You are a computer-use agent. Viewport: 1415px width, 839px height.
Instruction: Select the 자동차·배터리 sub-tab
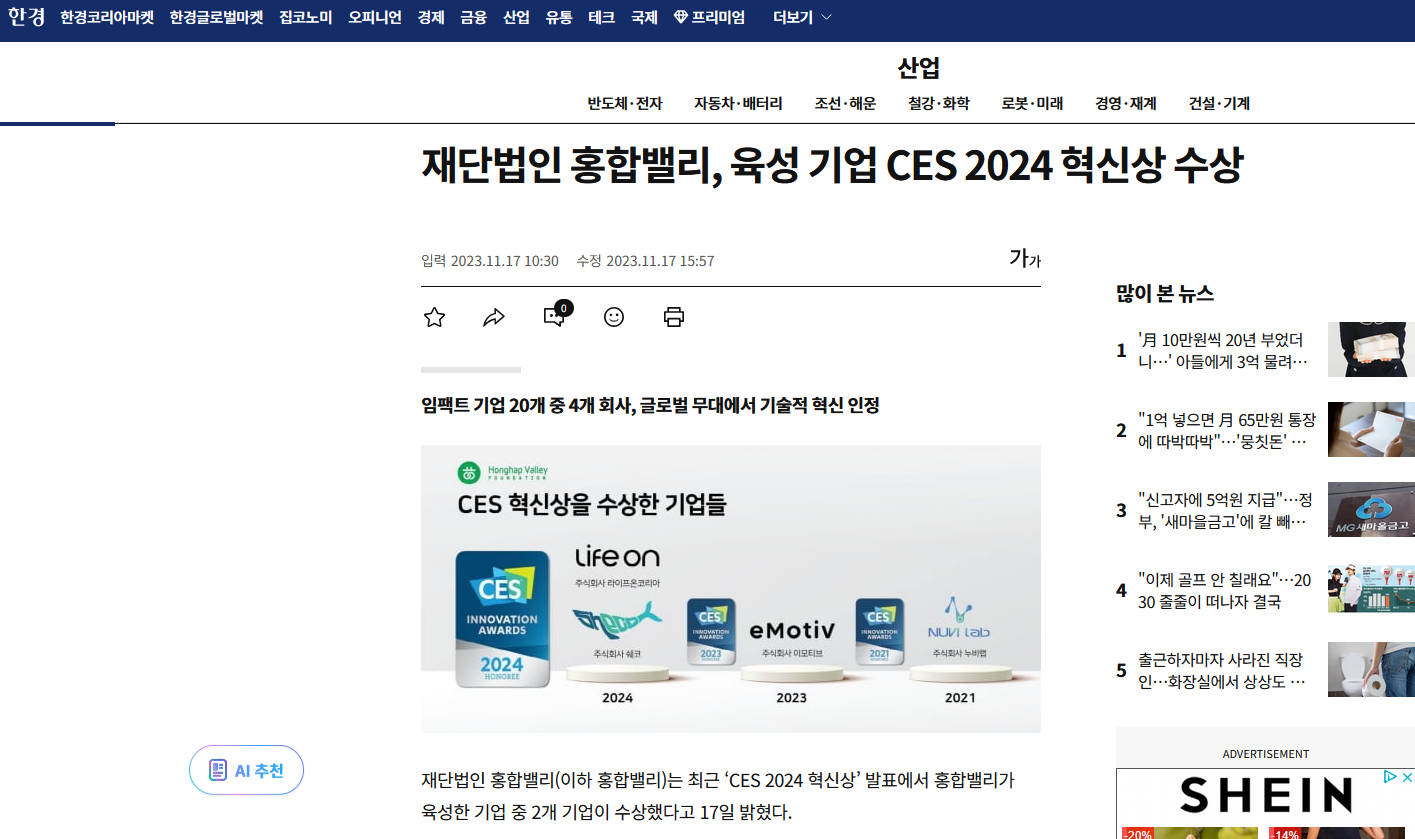tap(738, 103)
